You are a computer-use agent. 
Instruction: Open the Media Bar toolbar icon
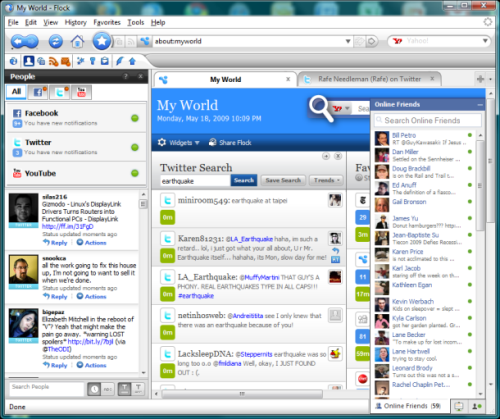pos(41,61)
